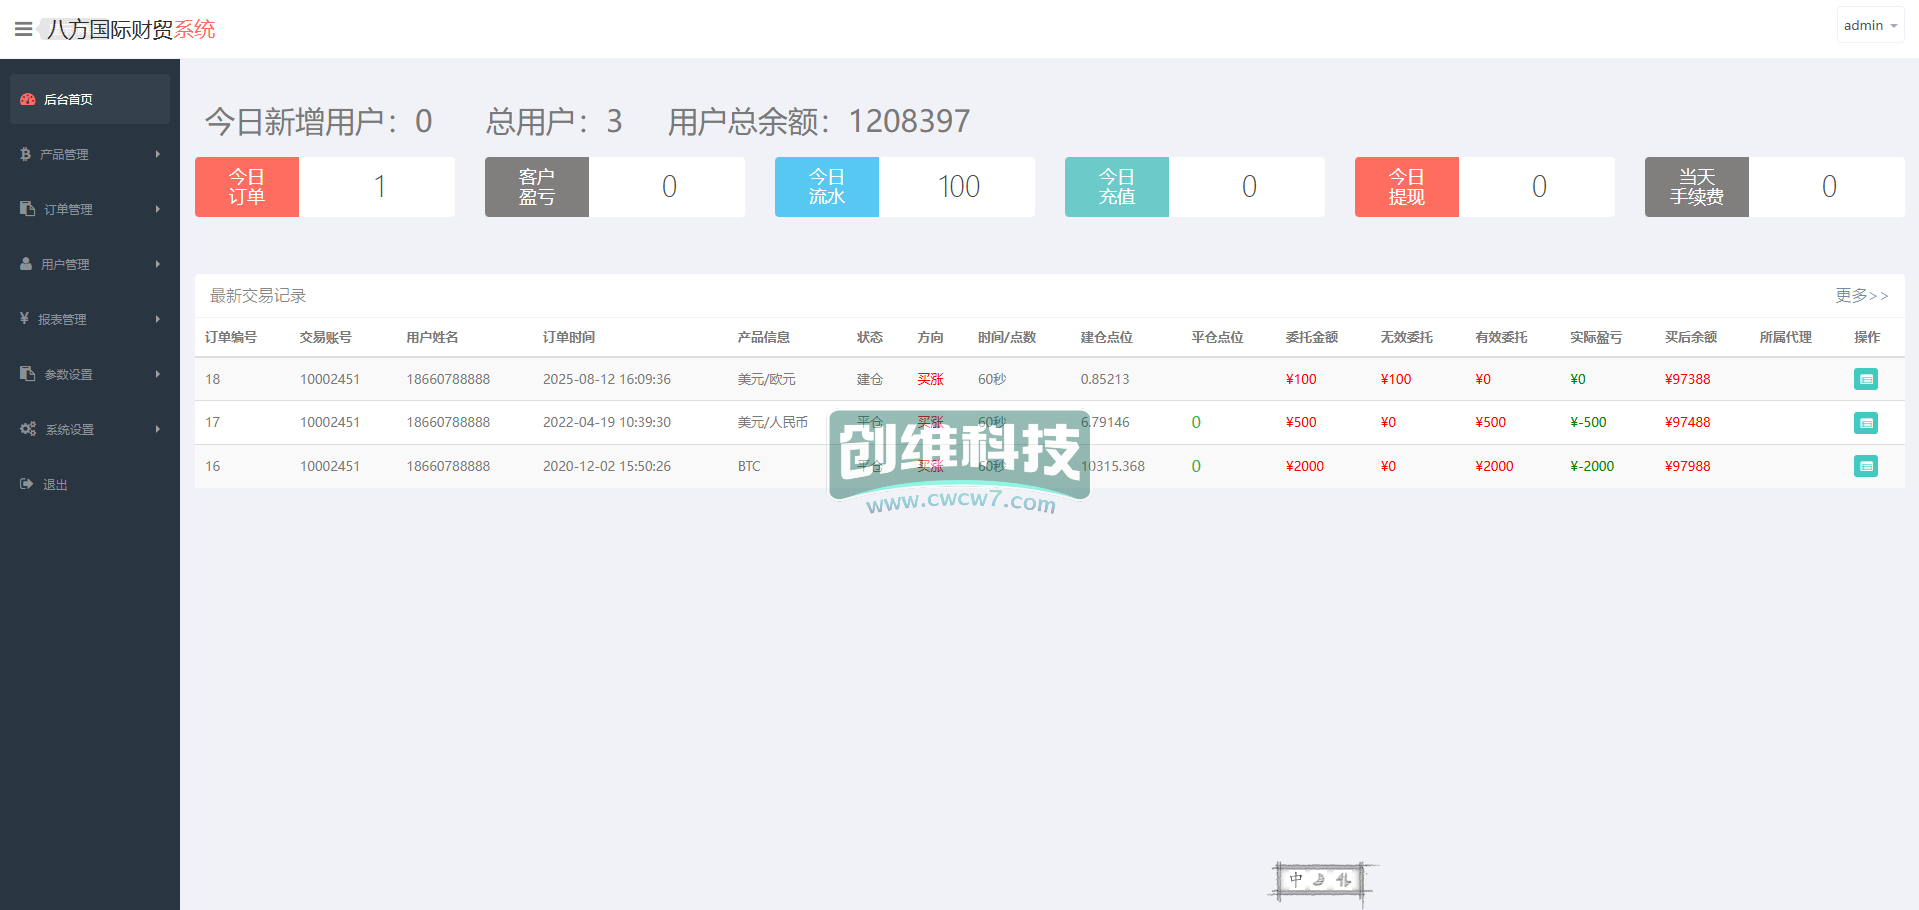
Task: Click the 买后余额 column header
Action: click(1691, 338)
